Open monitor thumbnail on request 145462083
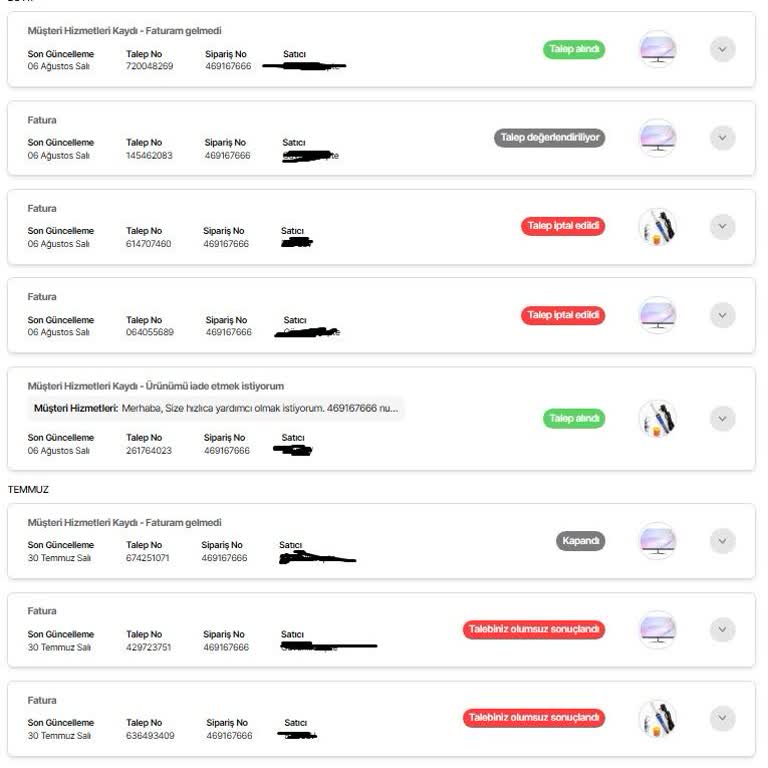This screenshot has width=768, height=768. [x=657, y=138]
